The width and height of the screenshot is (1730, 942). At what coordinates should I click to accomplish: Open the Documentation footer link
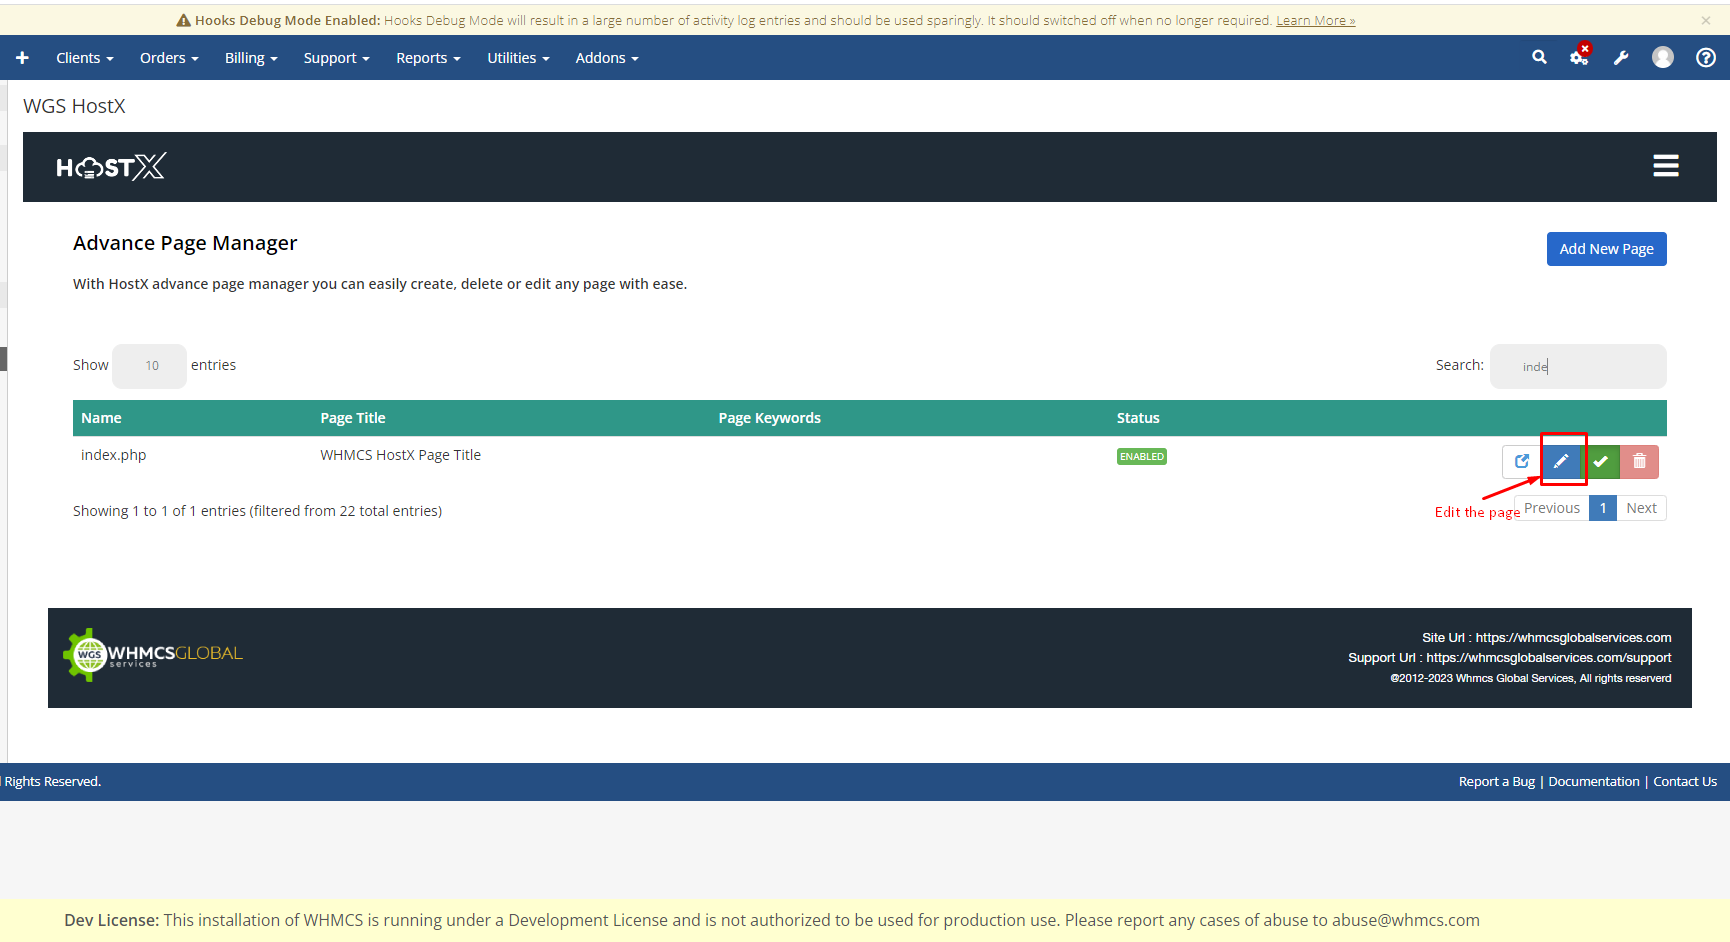coord(1594,782)
